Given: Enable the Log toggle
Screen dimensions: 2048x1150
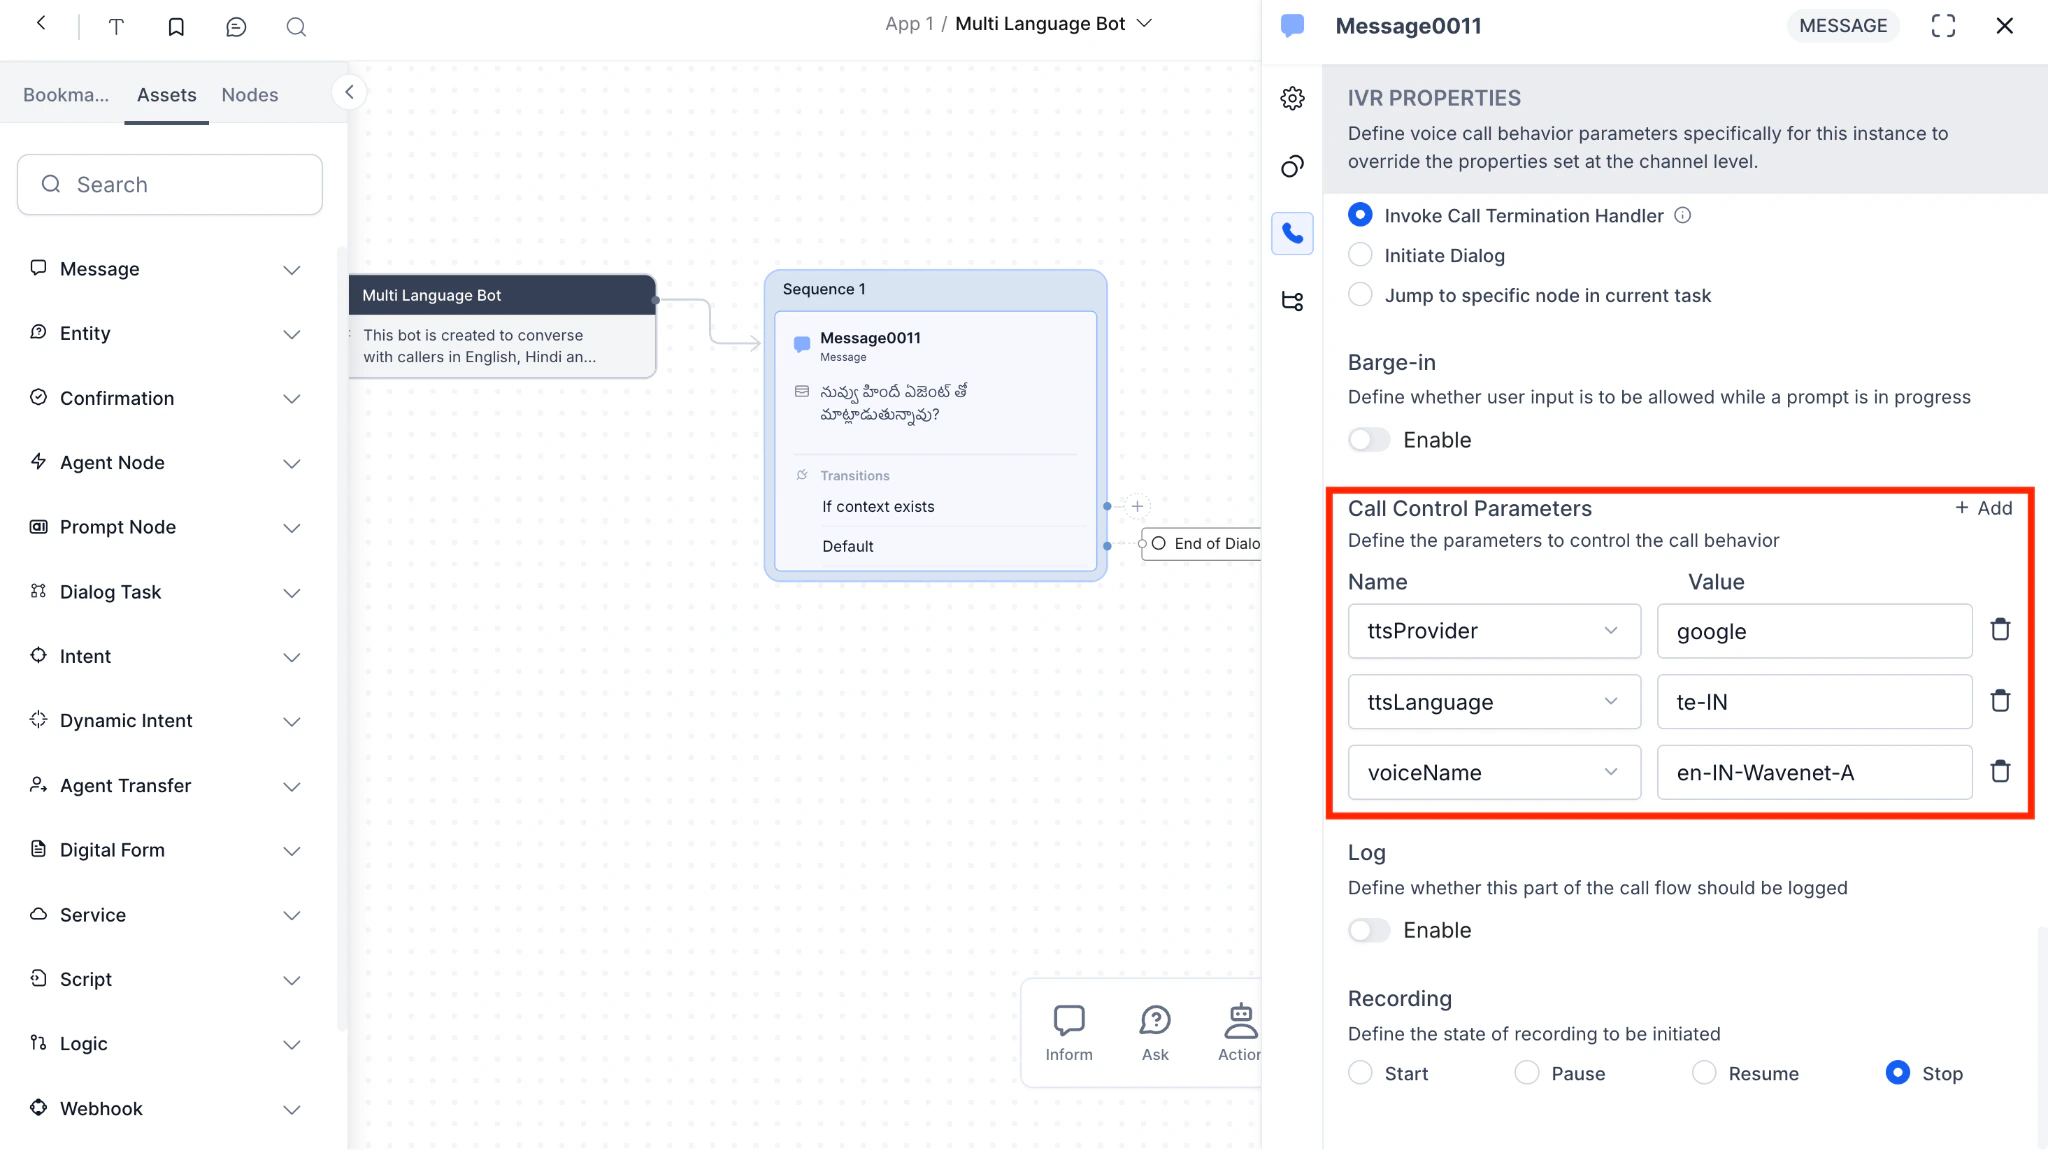Looking at the screenshot, I should [1369, 931].
